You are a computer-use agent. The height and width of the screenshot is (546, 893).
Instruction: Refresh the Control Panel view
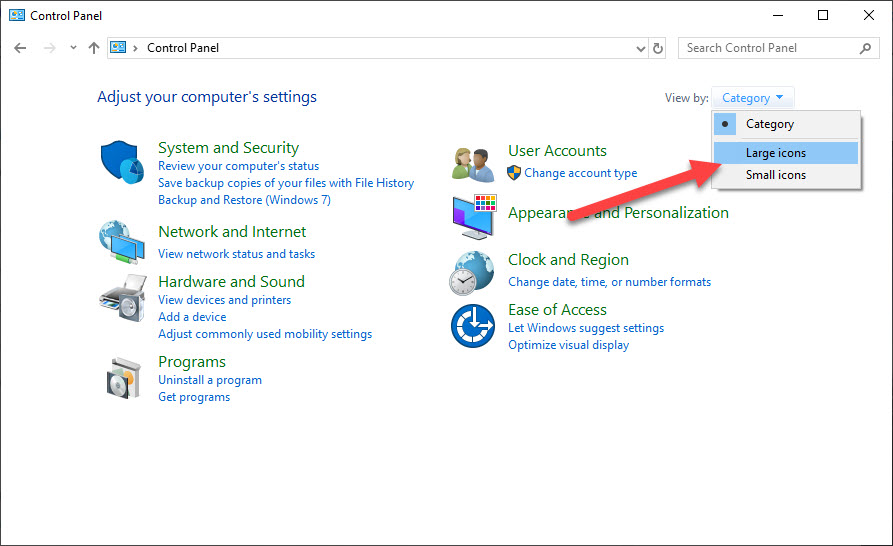click(x=658, y=48)
